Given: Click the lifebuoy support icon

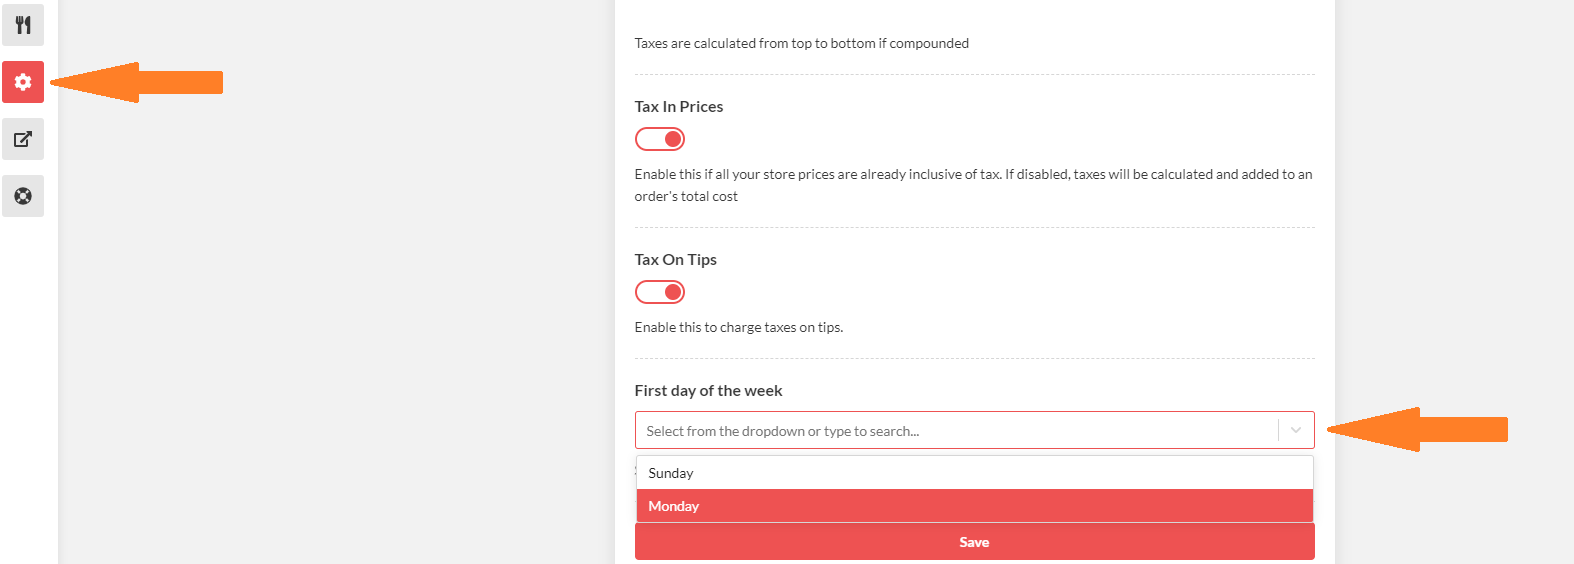Looking at the screenshot, I should (x=23, y=196).
